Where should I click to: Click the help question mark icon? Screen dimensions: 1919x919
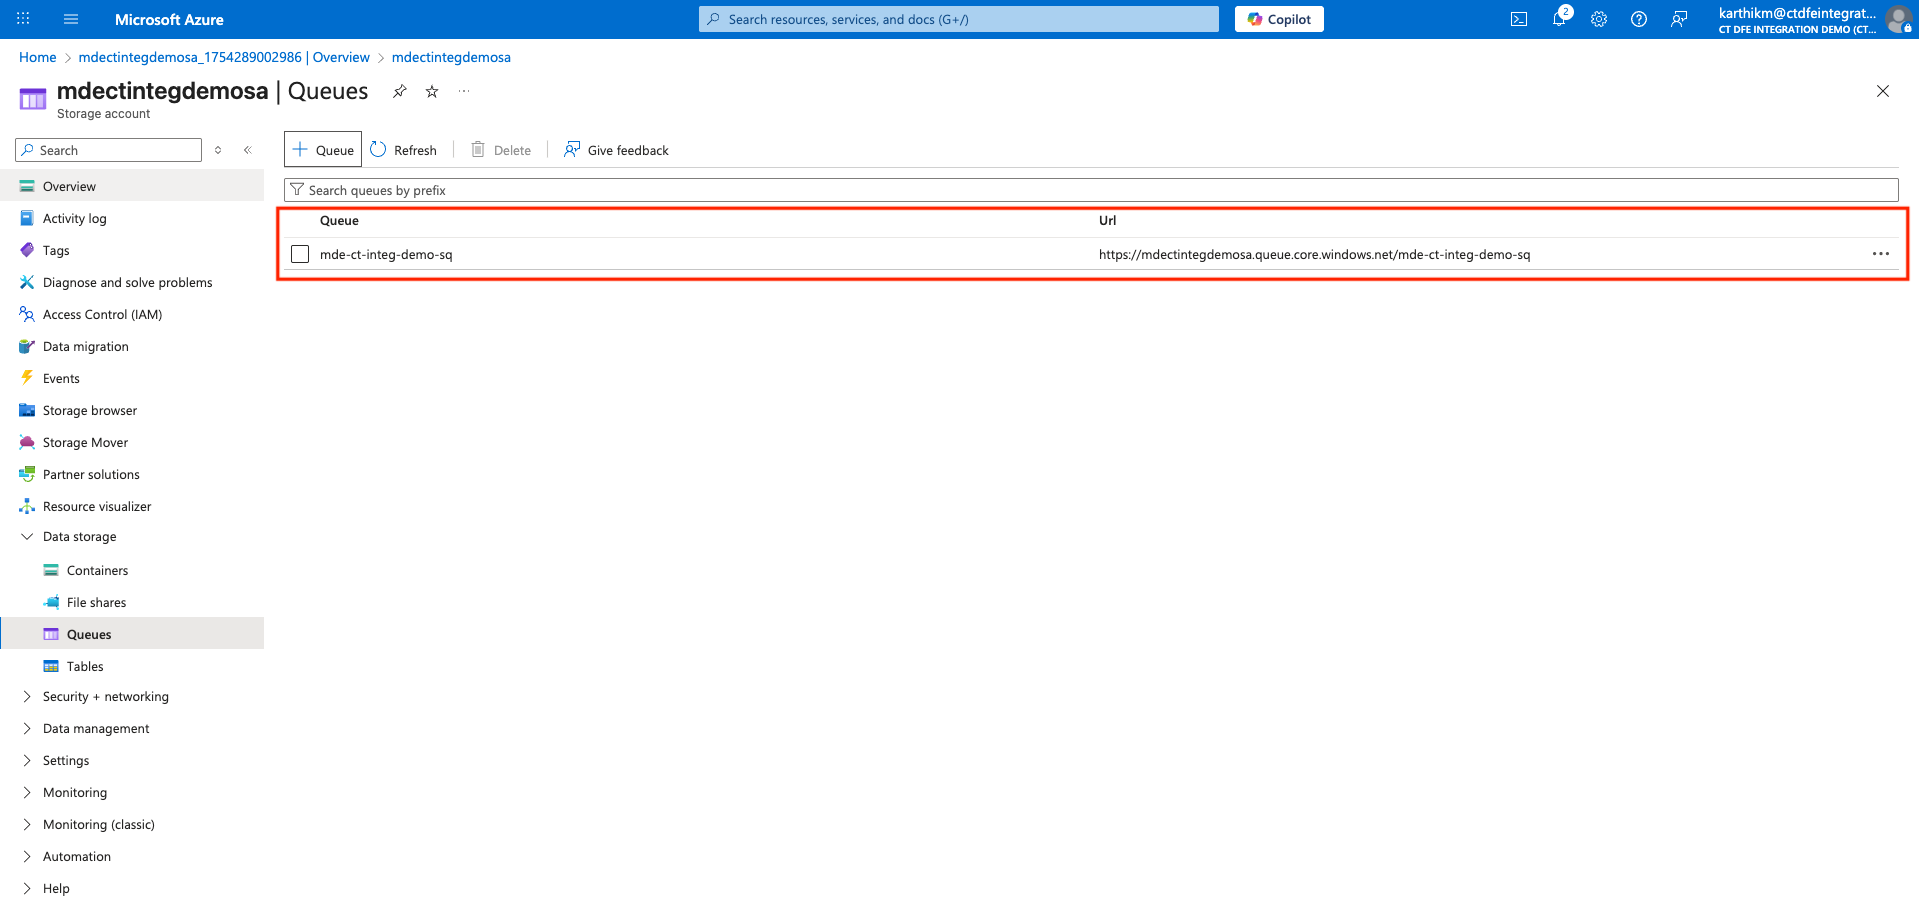tap(1638, 19)
